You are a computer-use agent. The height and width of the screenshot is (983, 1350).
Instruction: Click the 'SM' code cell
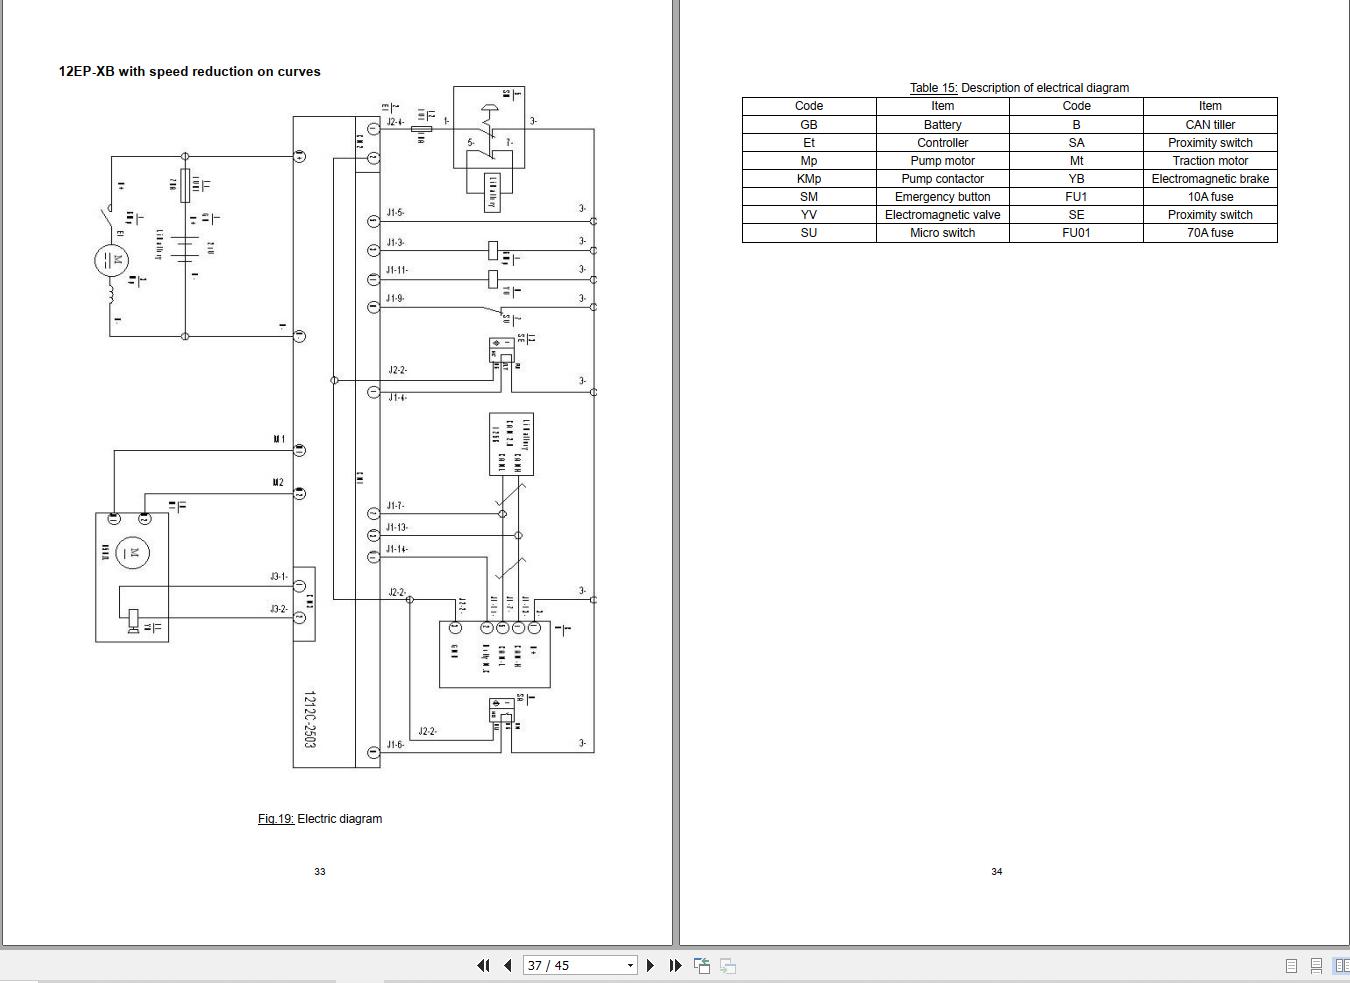809,196
